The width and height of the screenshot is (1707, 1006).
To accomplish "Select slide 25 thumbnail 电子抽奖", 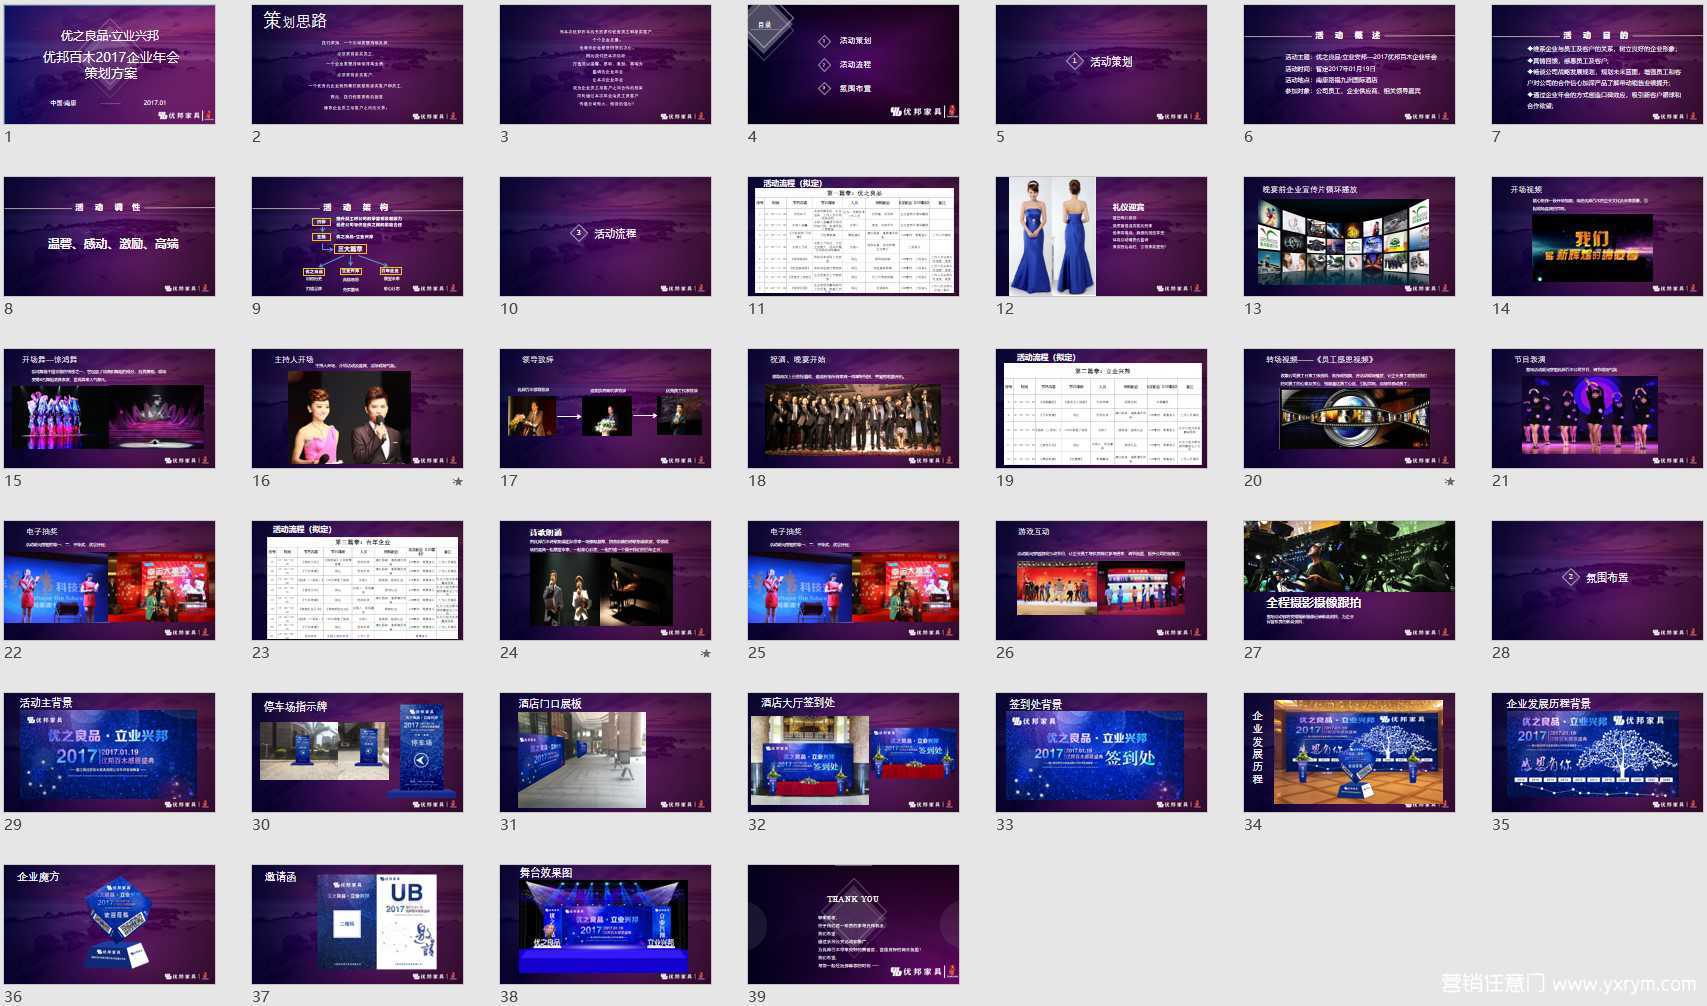I will tap(854, 580).
